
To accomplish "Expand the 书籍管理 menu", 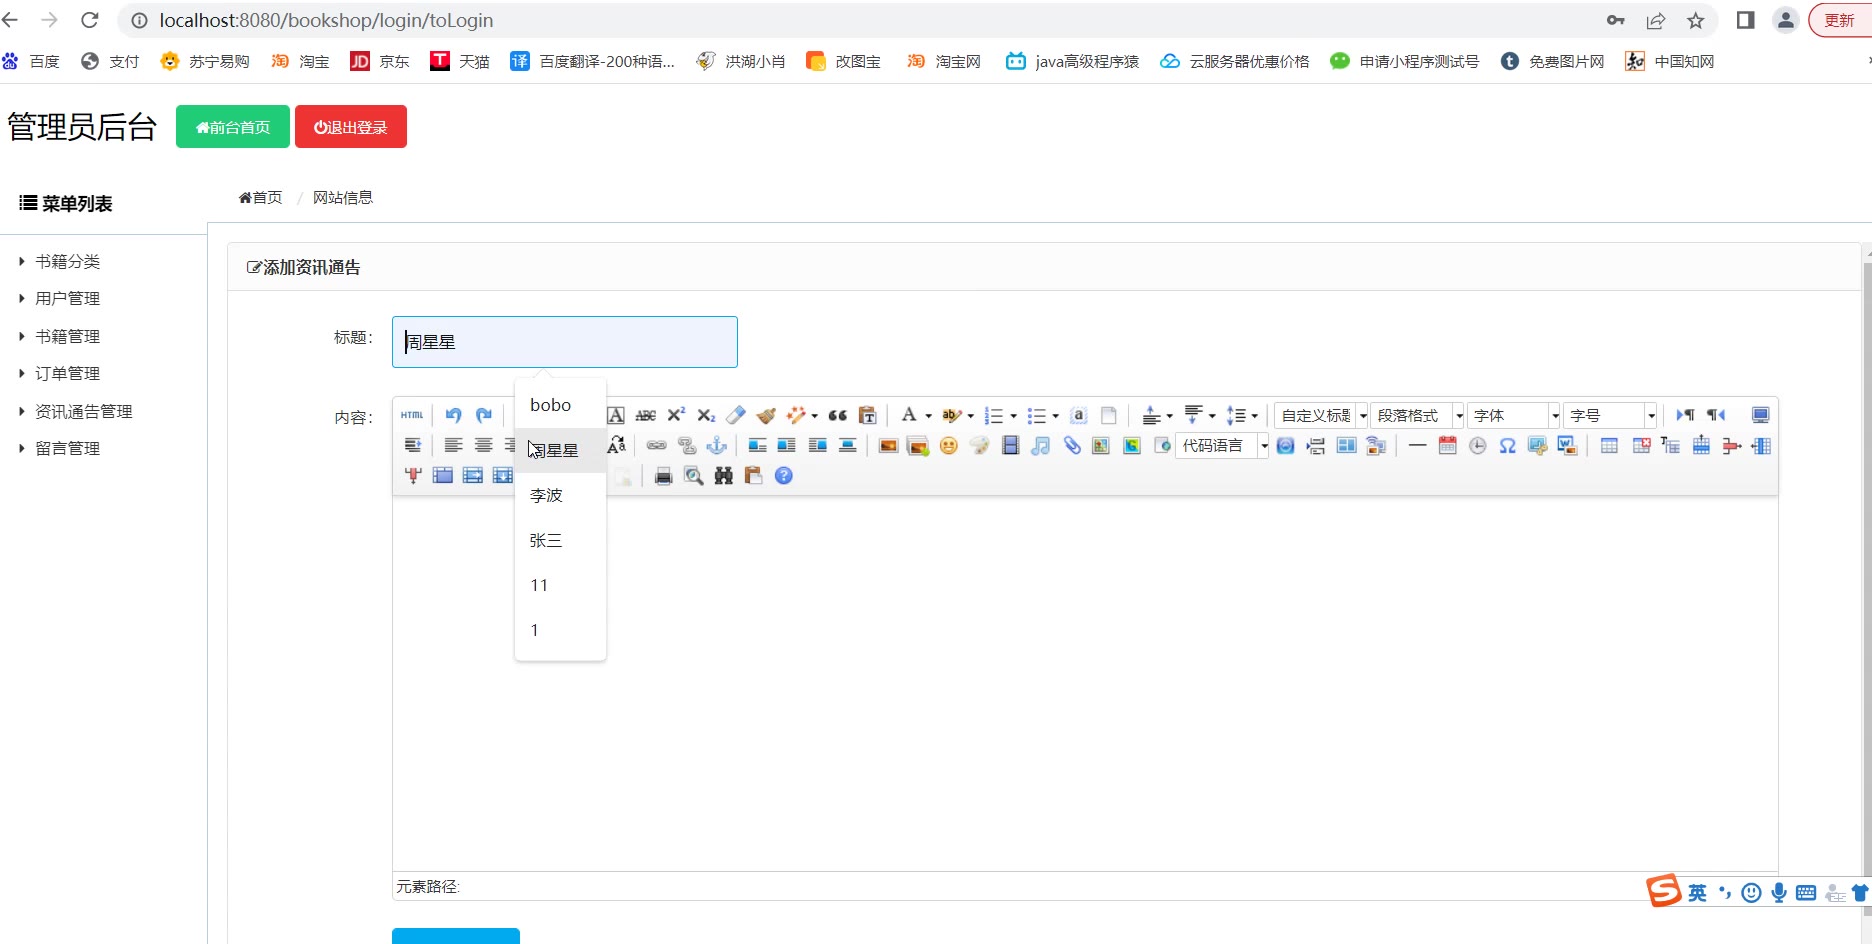I will [67, 336].
